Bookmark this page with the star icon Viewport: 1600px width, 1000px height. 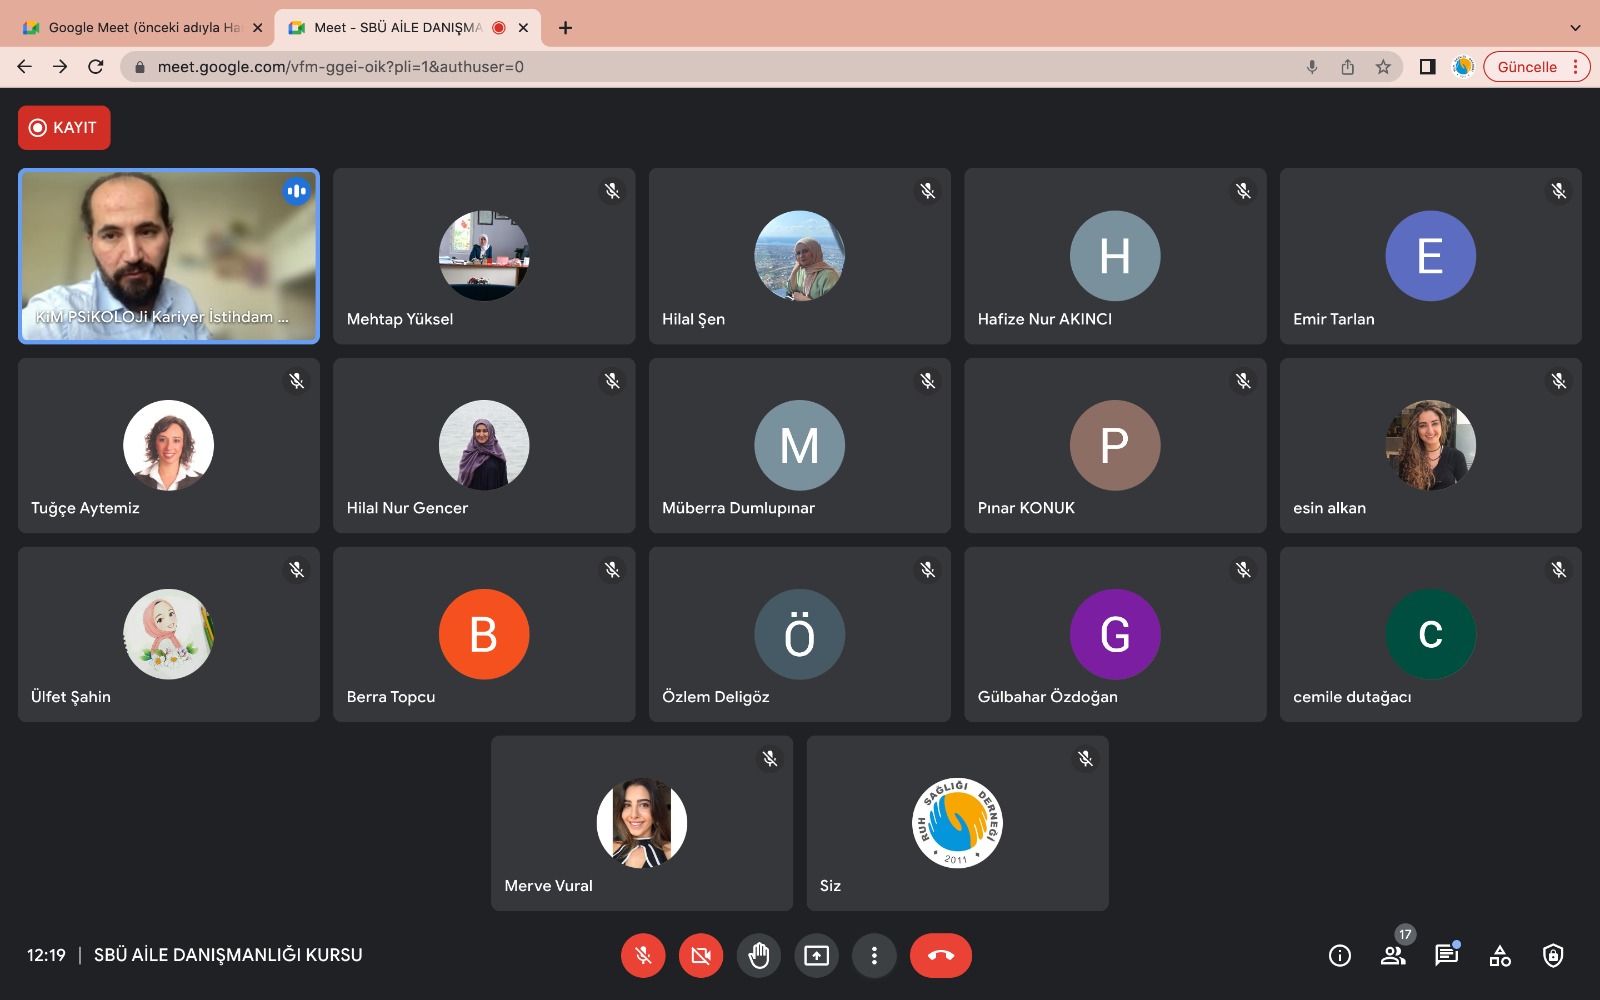[1383, 67]
